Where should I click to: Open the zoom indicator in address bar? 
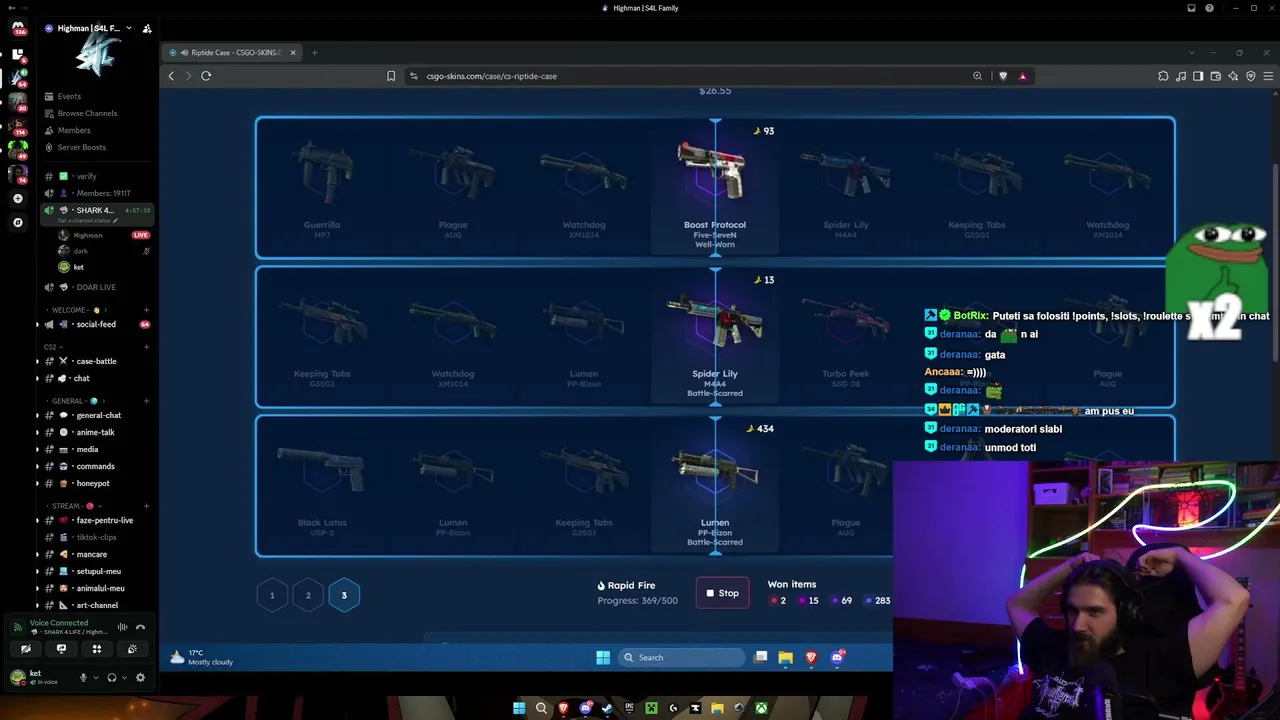(x=978, y=76)
